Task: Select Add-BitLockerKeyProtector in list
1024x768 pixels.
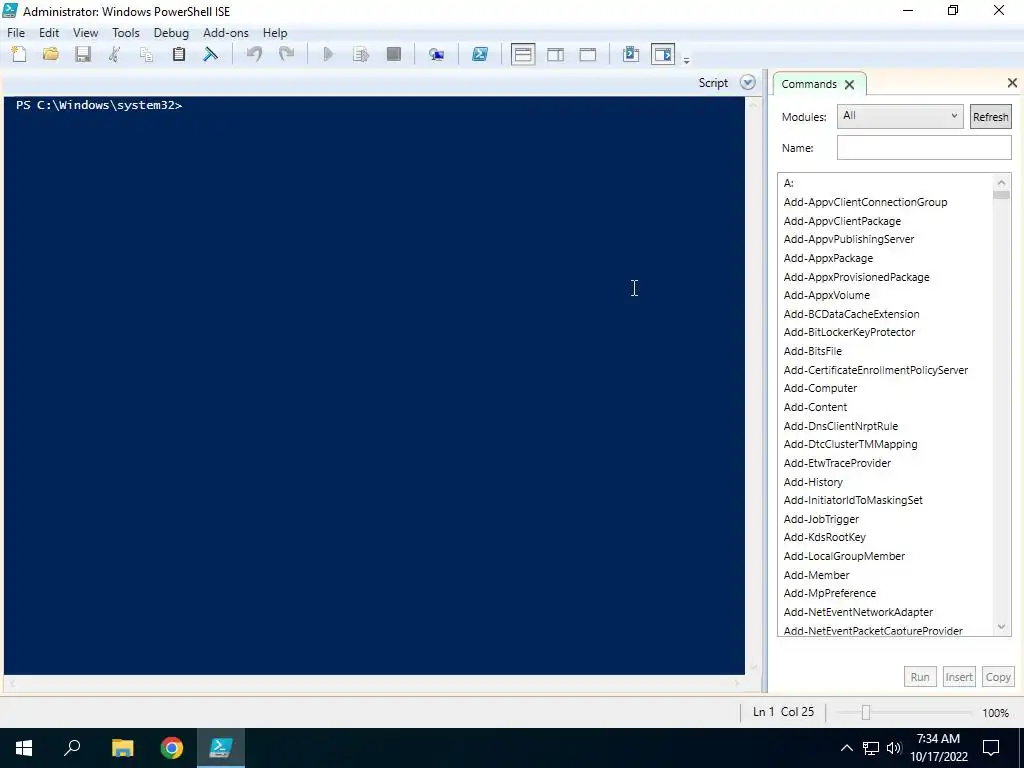Action: point(849,332)
